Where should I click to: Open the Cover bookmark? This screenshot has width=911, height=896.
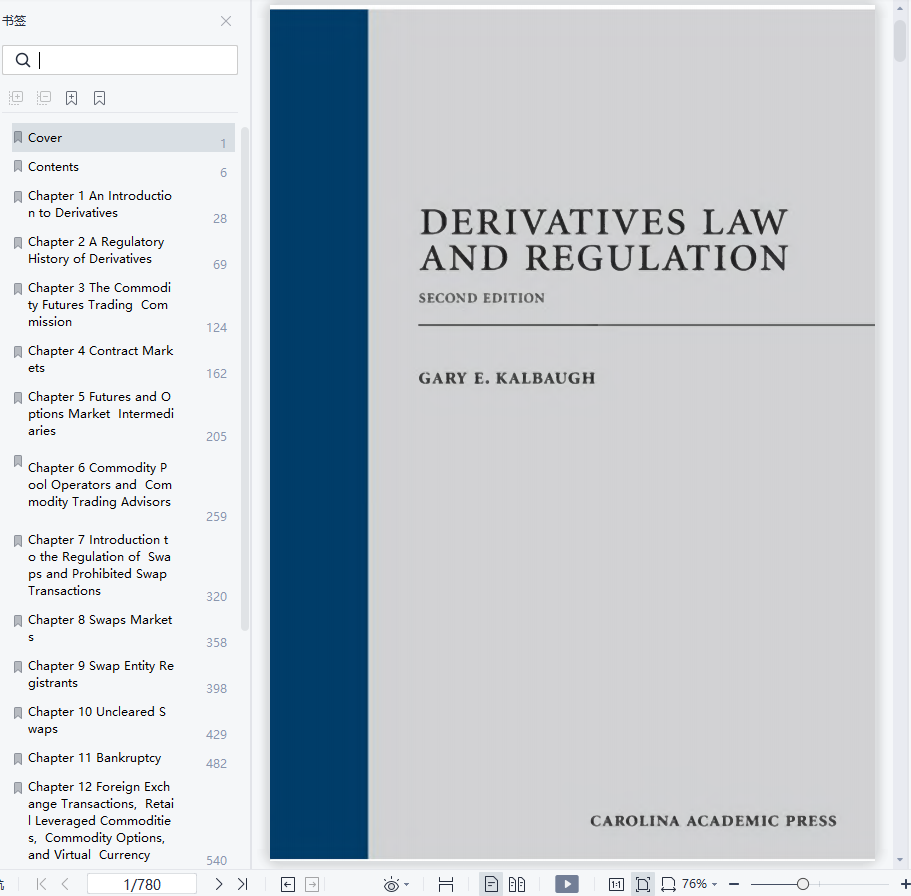(x=123, y=138)
